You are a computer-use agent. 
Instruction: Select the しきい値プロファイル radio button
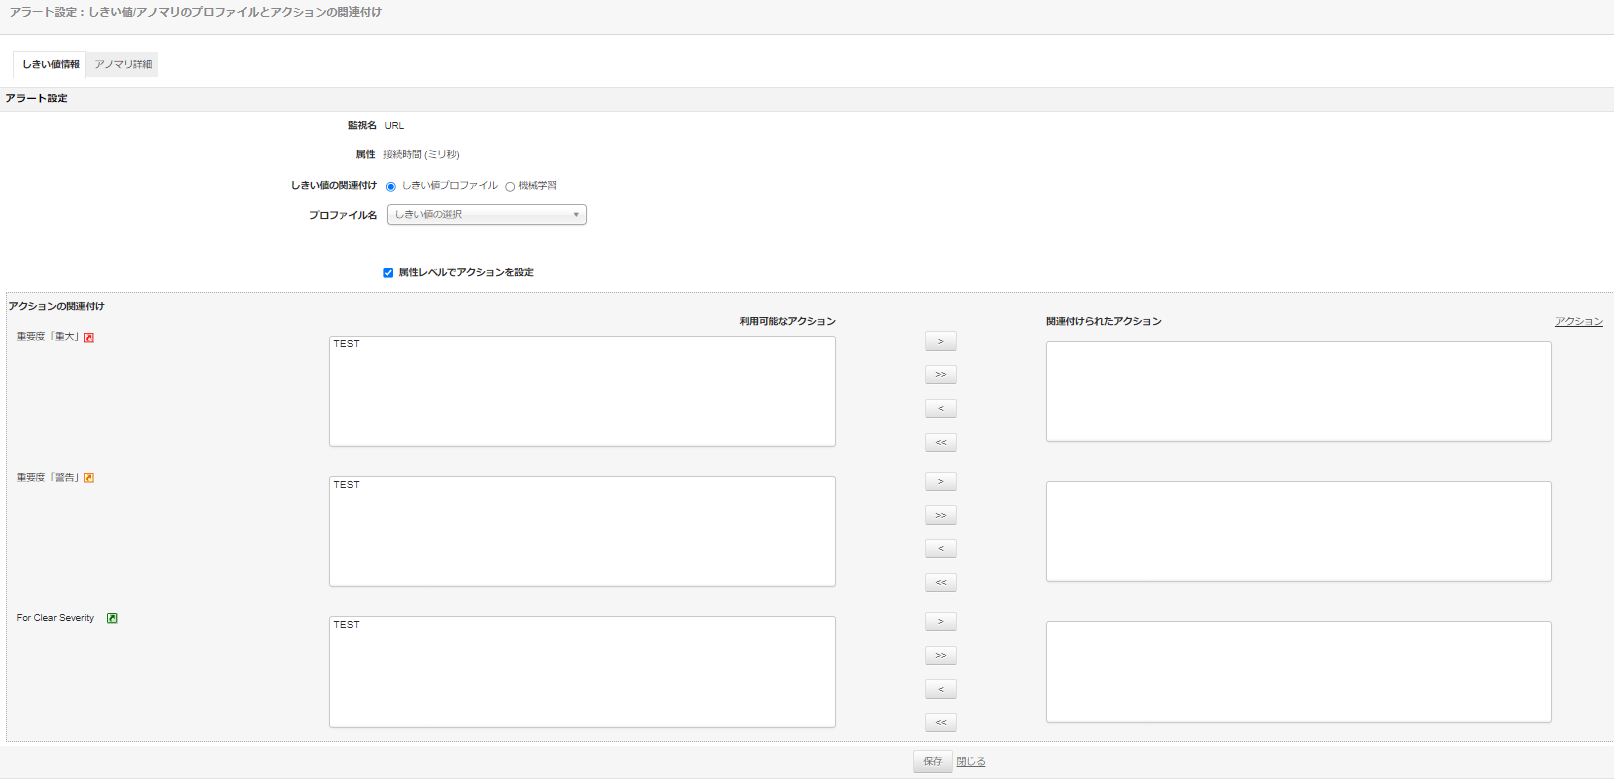(x=391, y=187)
